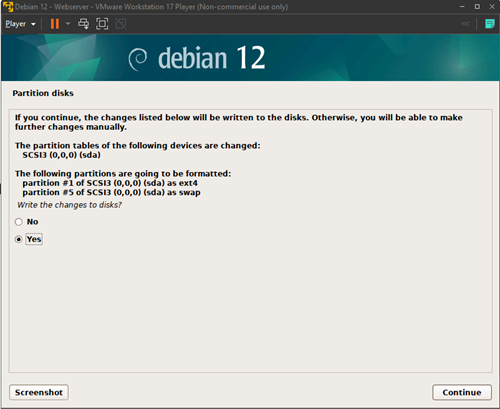500x409 pixels.
Task: Click the Screenshot button
Action: (39, 392)
